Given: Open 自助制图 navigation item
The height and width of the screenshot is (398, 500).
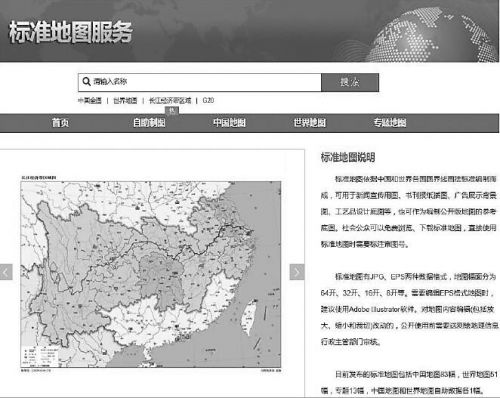Looking at the screenshot, I should pos(149,123).
